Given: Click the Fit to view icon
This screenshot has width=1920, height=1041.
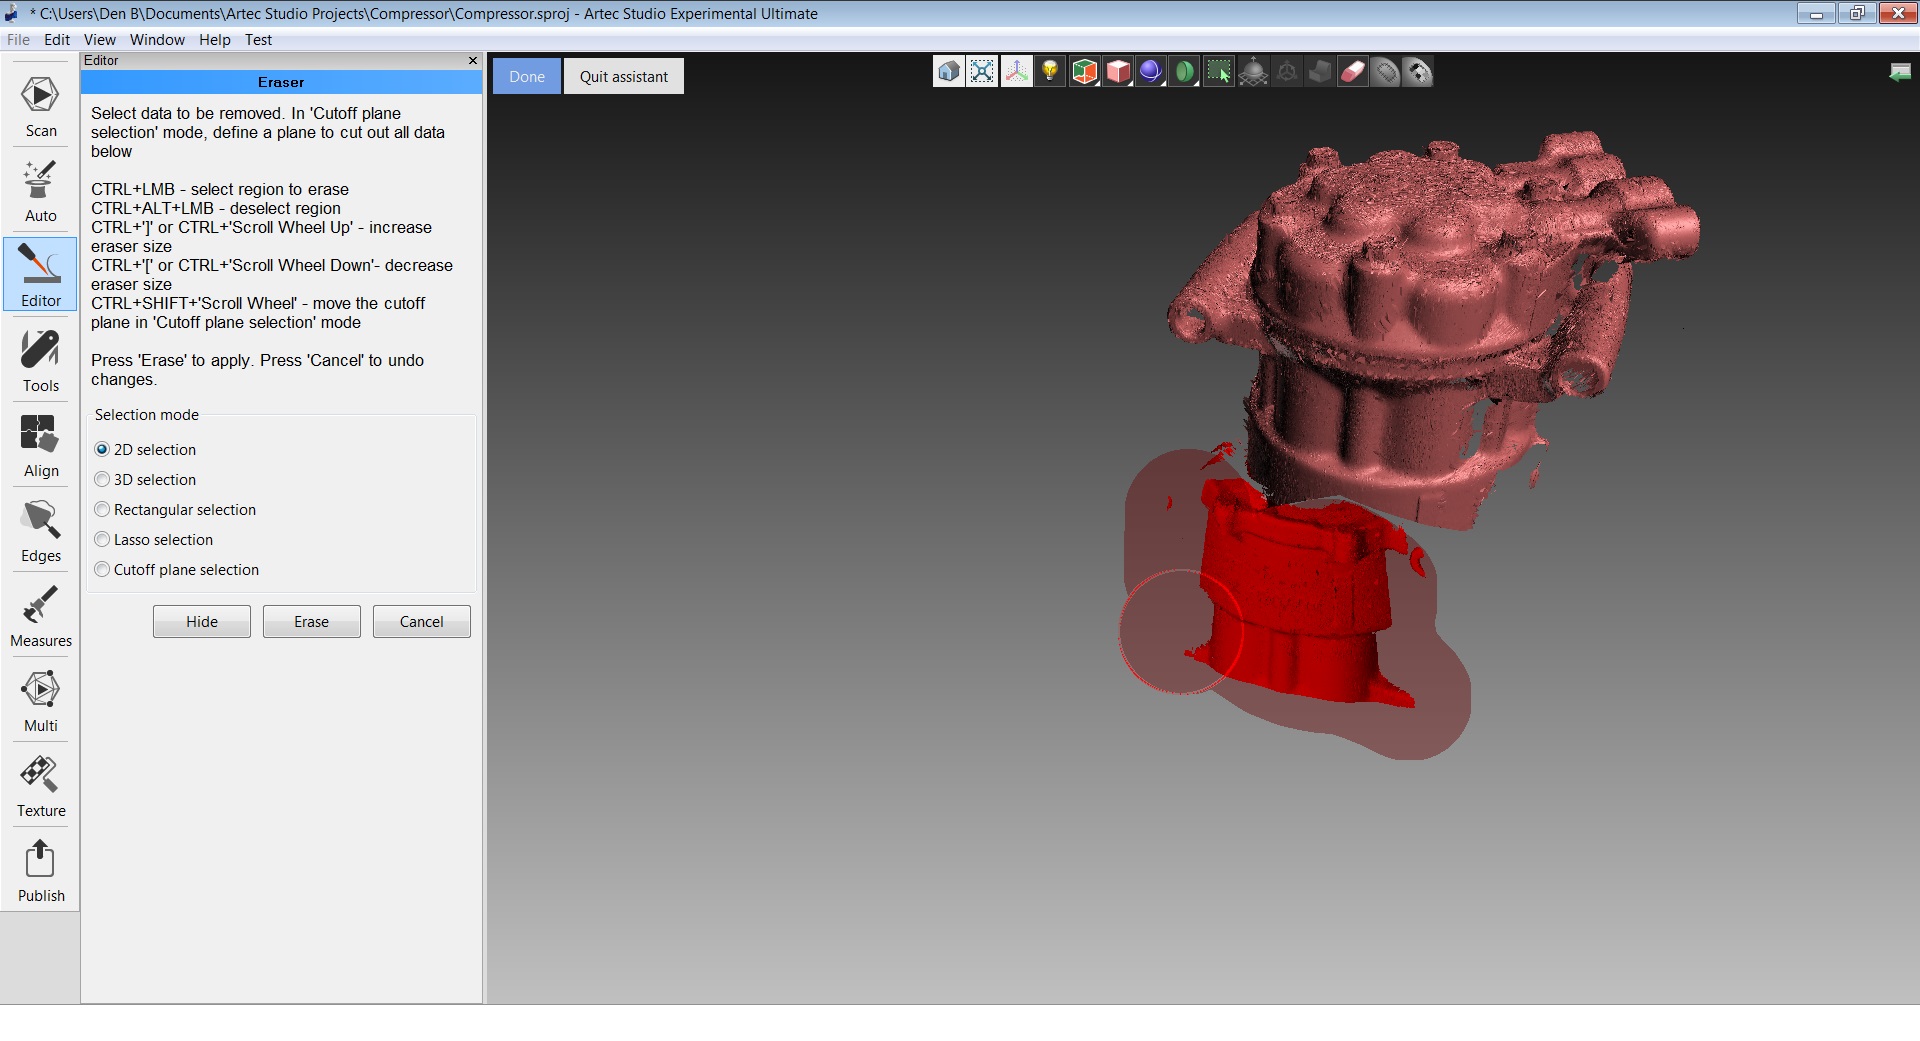Looking at the screenshot, I should point(982,72).
